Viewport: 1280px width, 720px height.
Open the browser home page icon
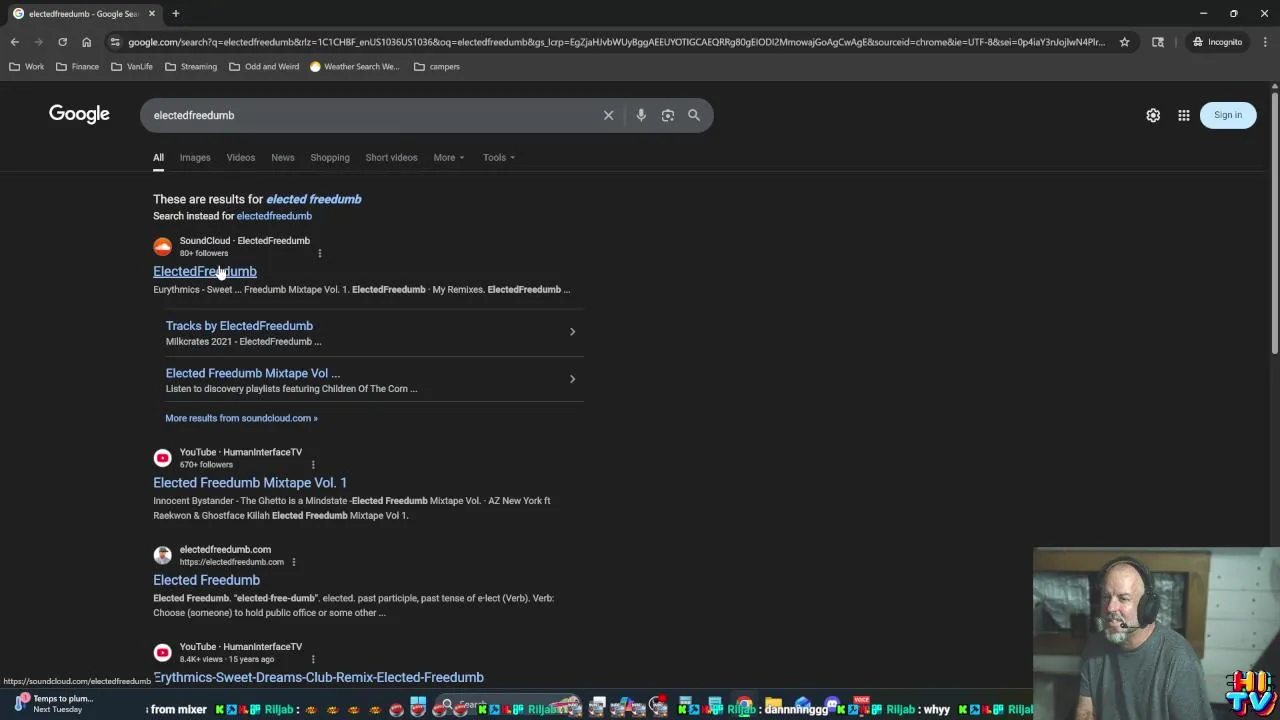click(86, 42)
